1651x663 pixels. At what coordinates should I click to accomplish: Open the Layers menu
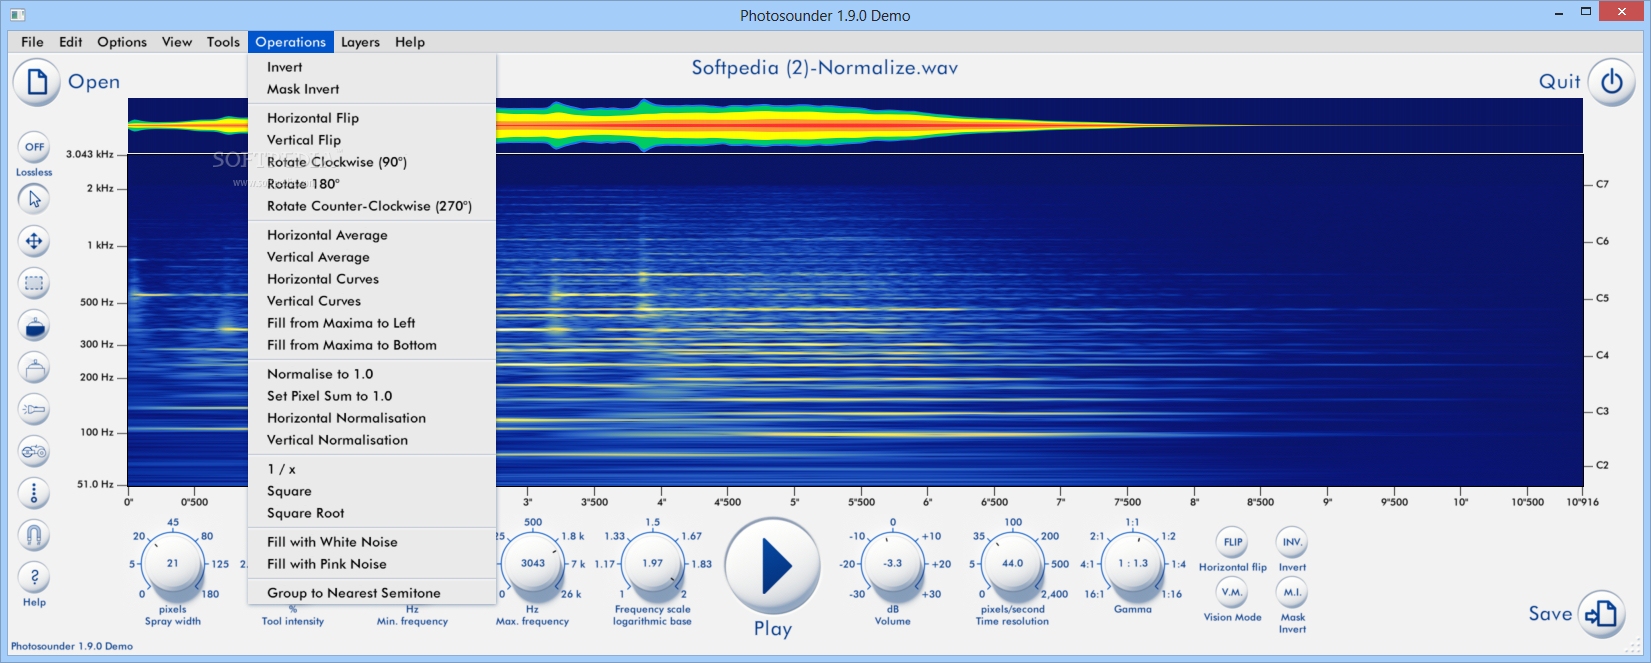tap(360, 42)
